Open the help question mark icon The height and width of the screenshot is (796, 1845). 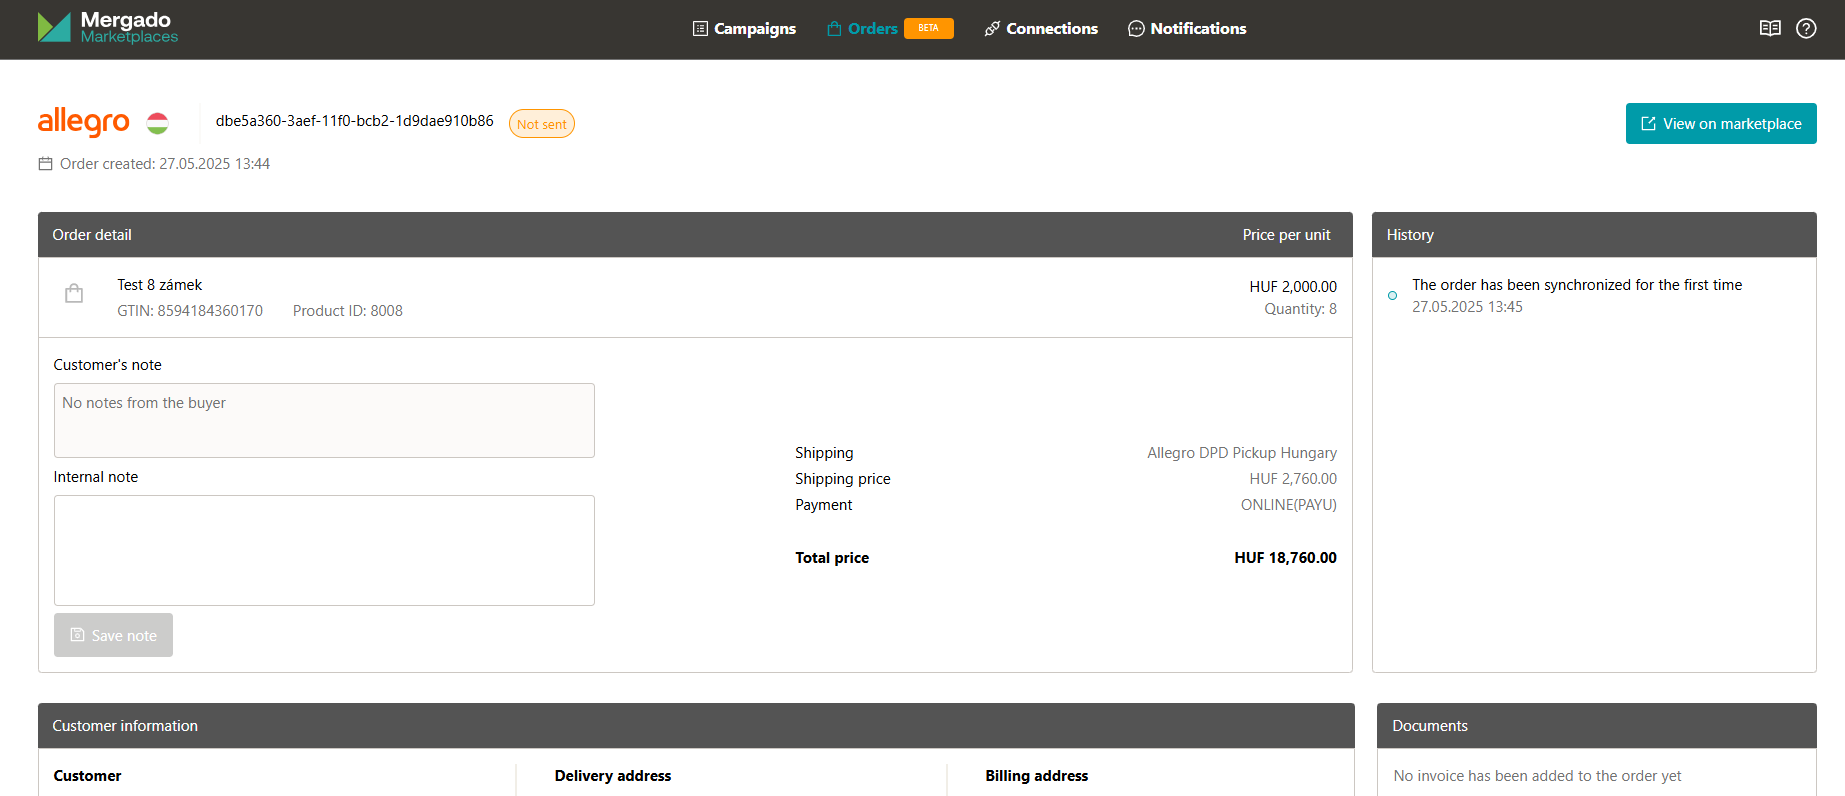tap(1806, 28)
